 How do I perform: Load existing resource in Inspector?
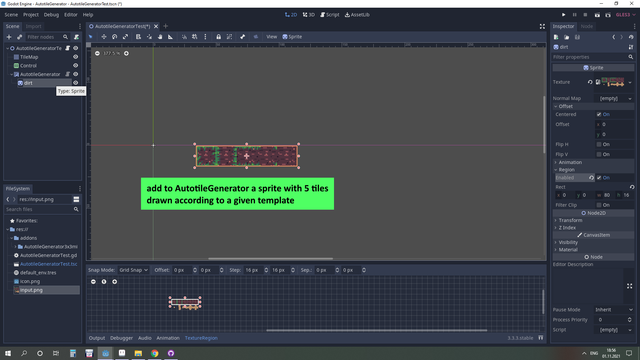pos(567,37)
